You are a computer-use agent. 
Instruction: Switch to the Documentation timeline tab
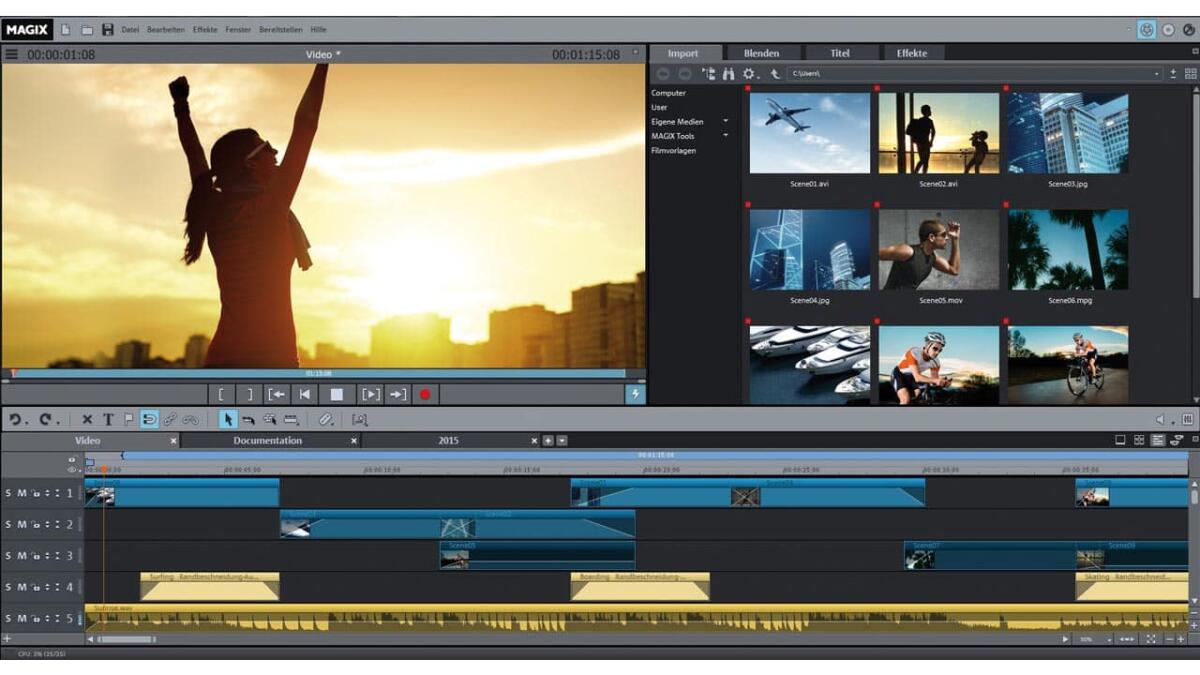pyautogui.click(x=268, y=440)
